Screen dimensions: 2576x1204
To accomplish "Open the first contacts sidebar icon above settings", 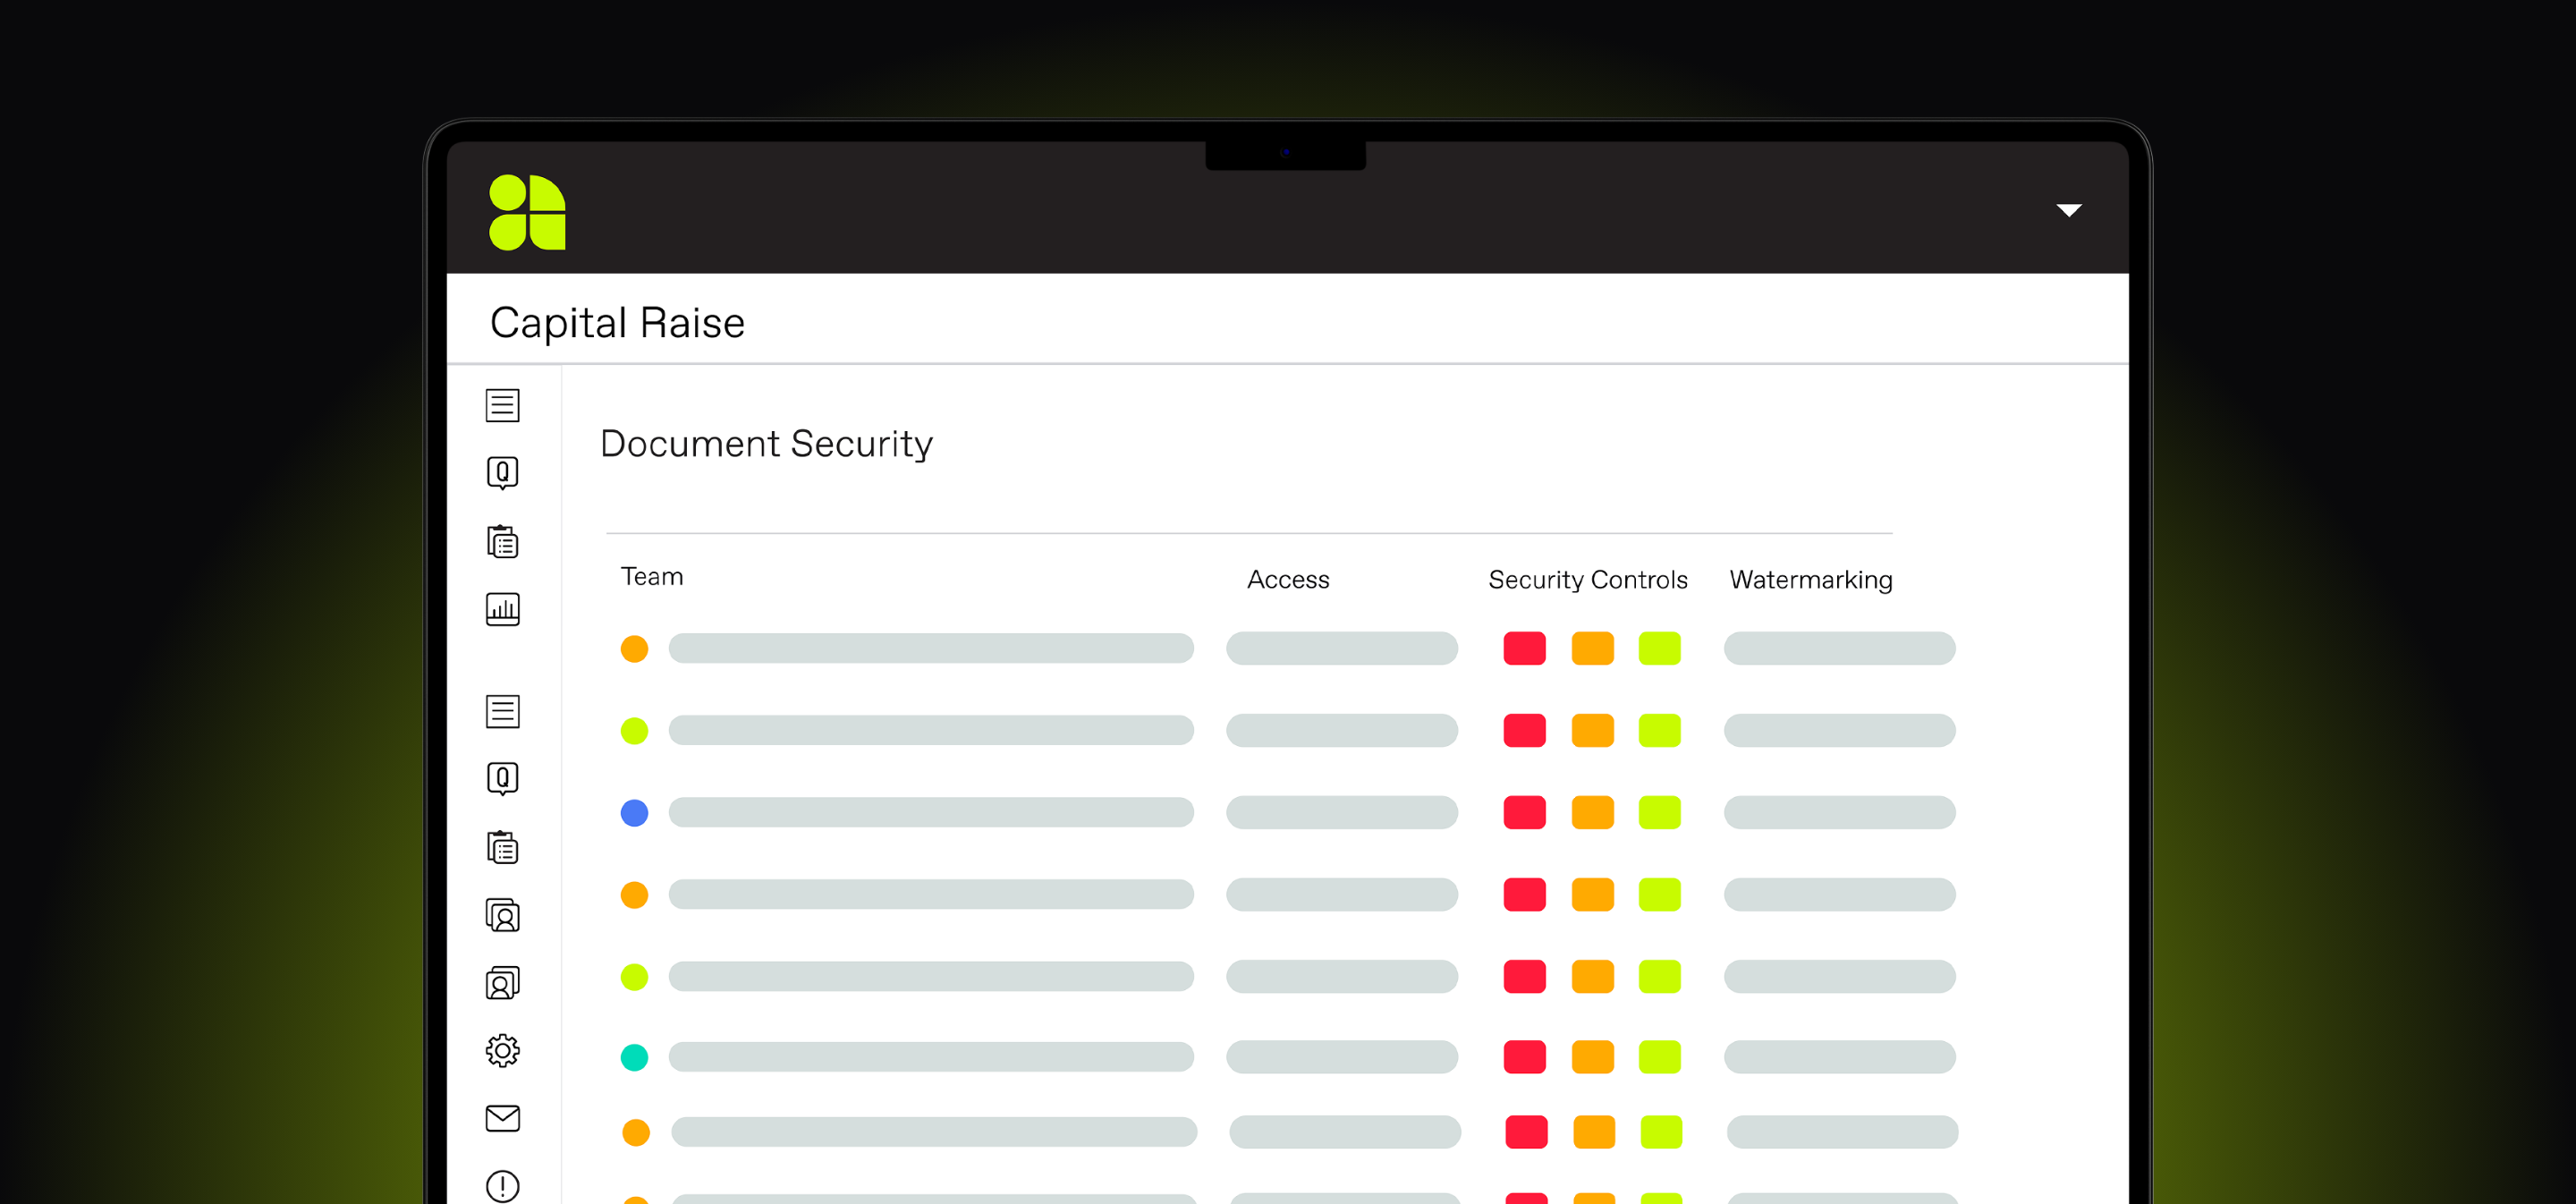I will [502, 915].
